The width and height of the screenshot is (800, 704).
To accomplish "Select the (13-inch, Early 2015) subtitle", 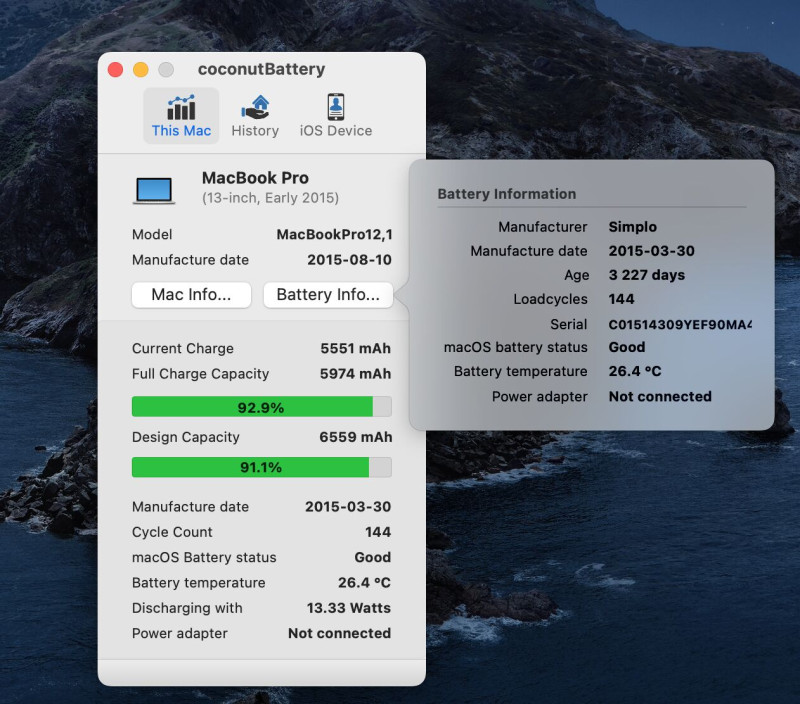I will click(270, 198).
